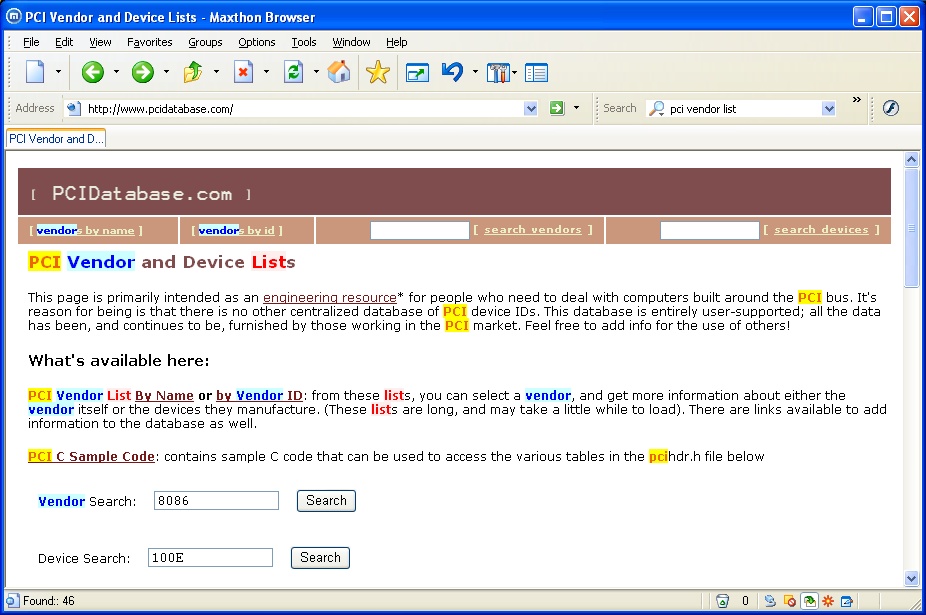
Task: Click the green Go arrow beside address bar
Action: pos(557,108)
